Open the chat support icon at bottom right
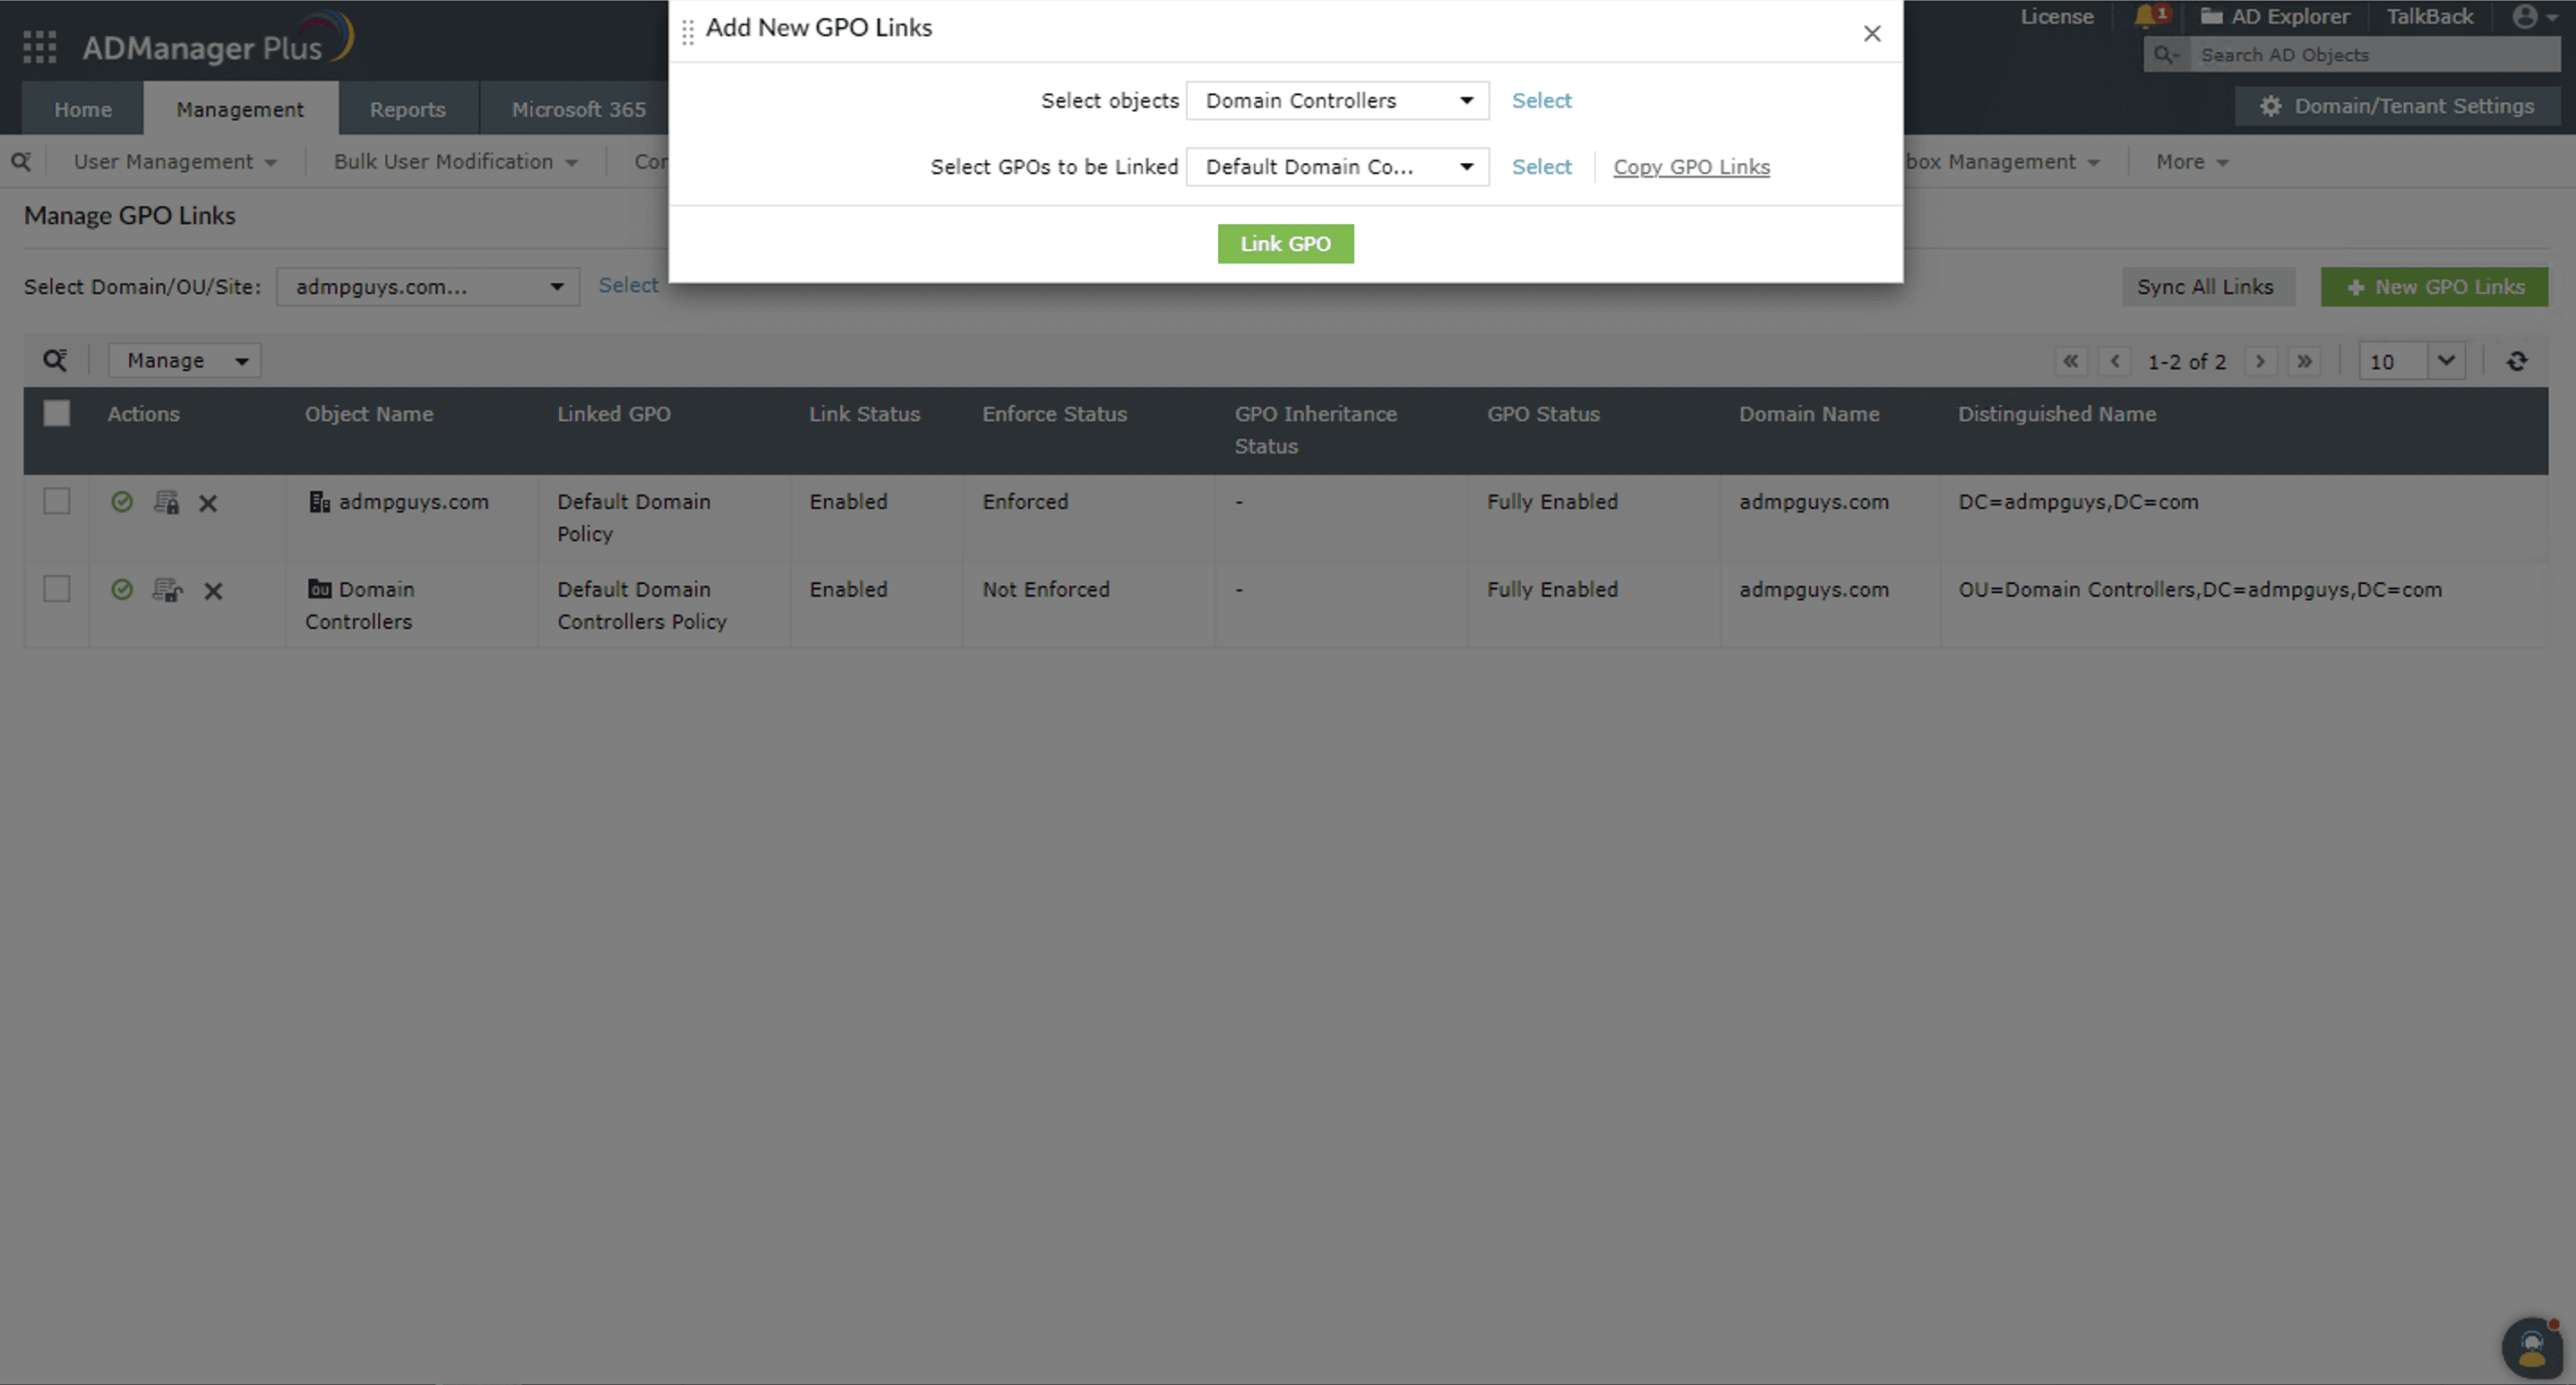The width and height of the screenshot is (2576, 1385). click(x=2531, y=1348)
